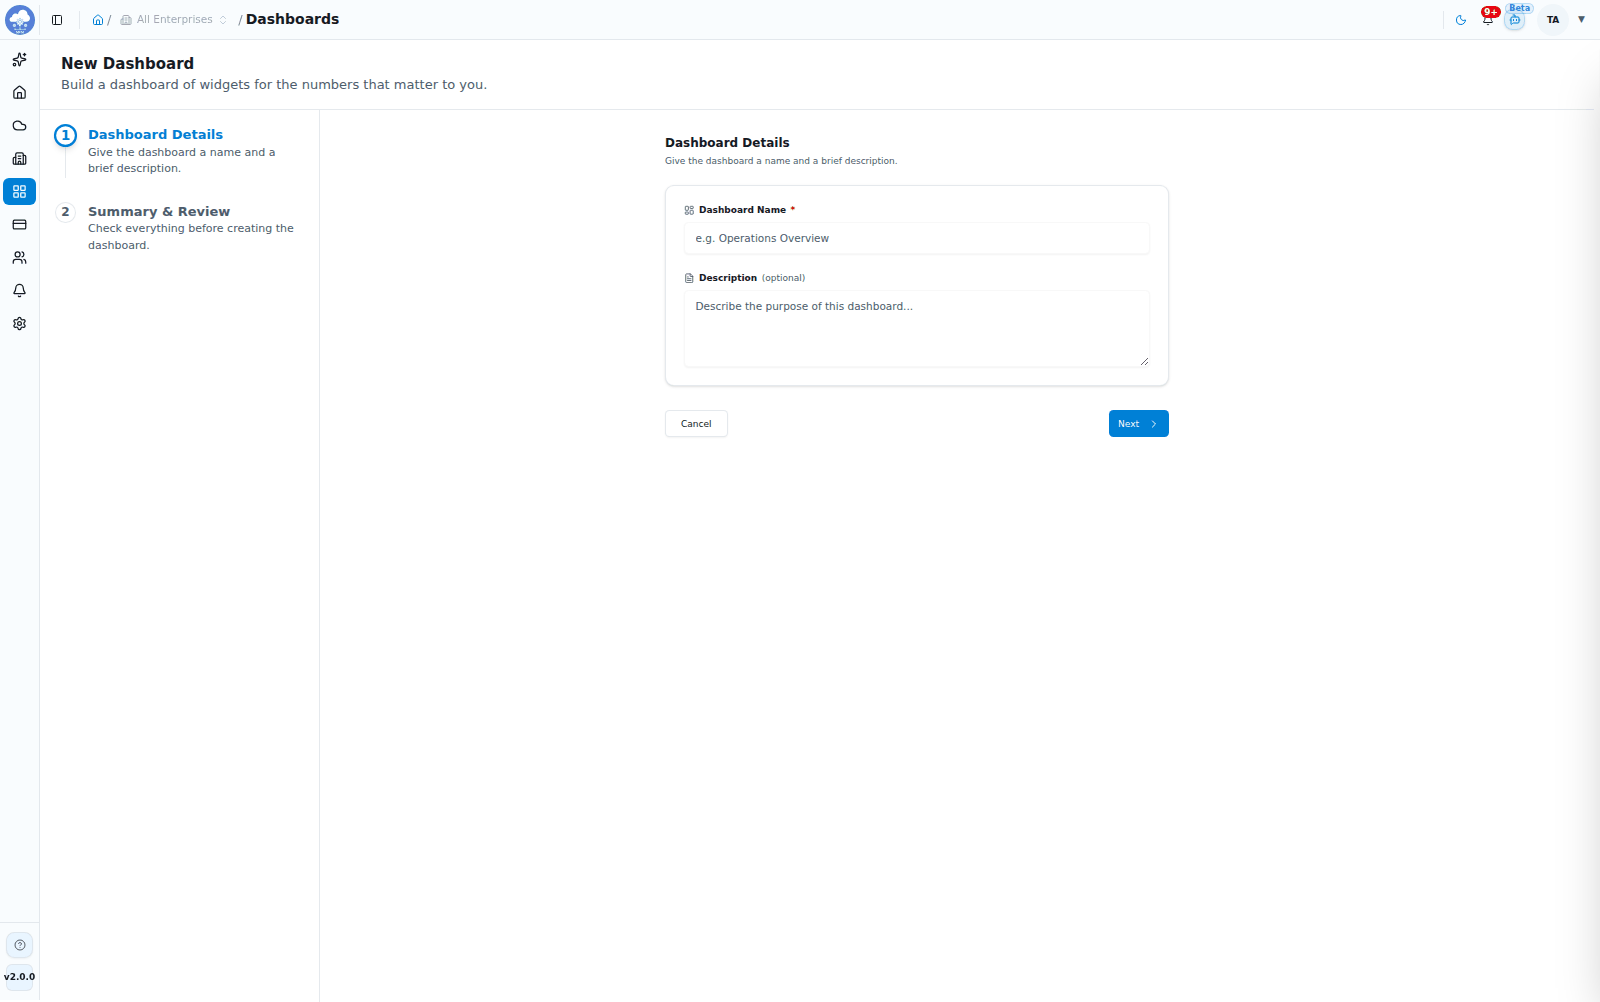Image resolution: width=1600 pixels, height=1002 pixels.
Task: Click the Description text area
Action: pyautogui.click(x=917, y=329)
